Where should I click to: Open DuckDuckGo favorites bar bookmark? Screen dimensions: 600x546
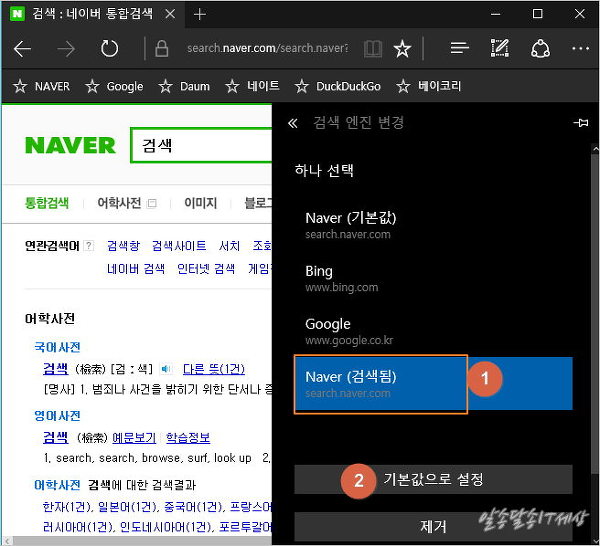337,86
